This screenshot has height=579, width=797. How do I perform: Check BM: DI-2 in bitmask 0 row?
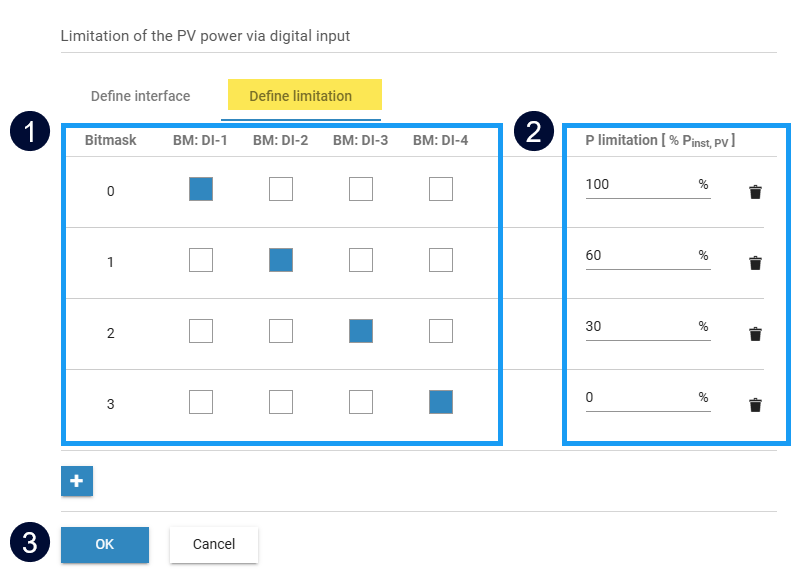coord(281,189)
